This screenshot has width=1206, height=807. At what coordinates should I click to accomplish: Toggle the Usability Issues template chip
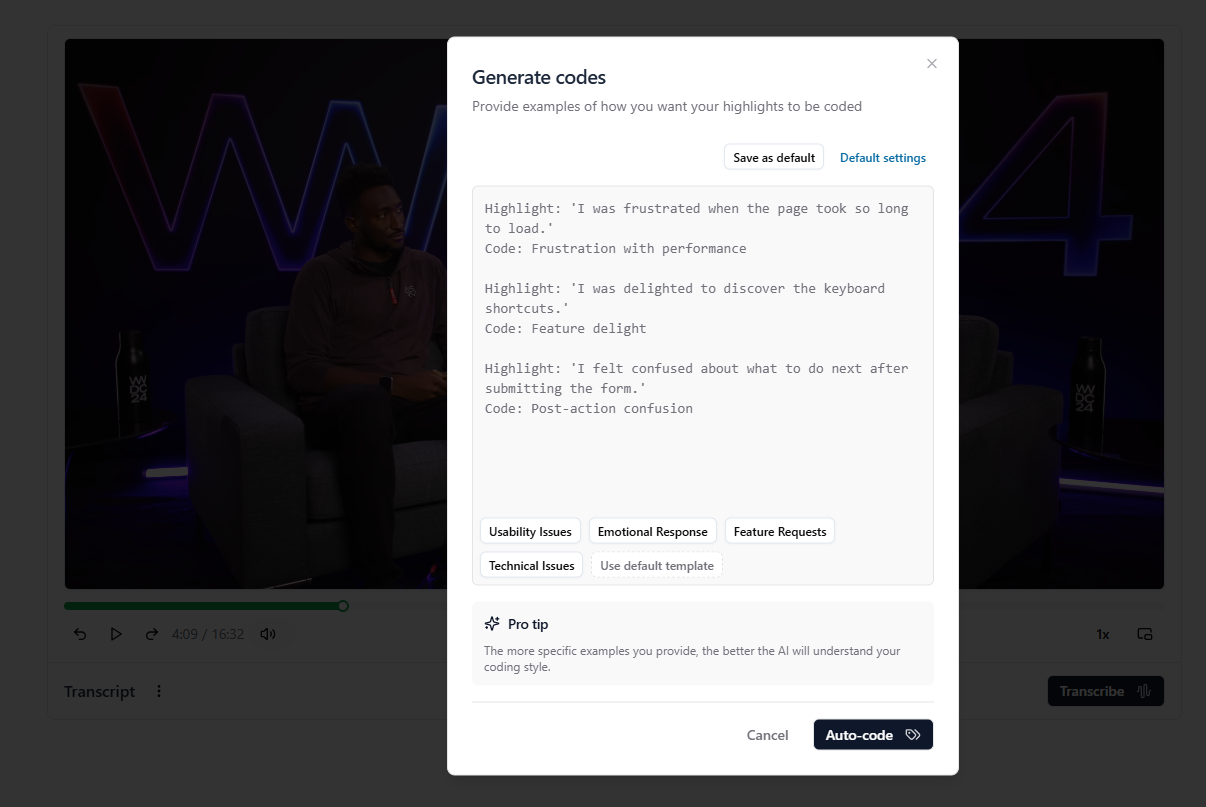pyautogui.click(x=530, y=531)
